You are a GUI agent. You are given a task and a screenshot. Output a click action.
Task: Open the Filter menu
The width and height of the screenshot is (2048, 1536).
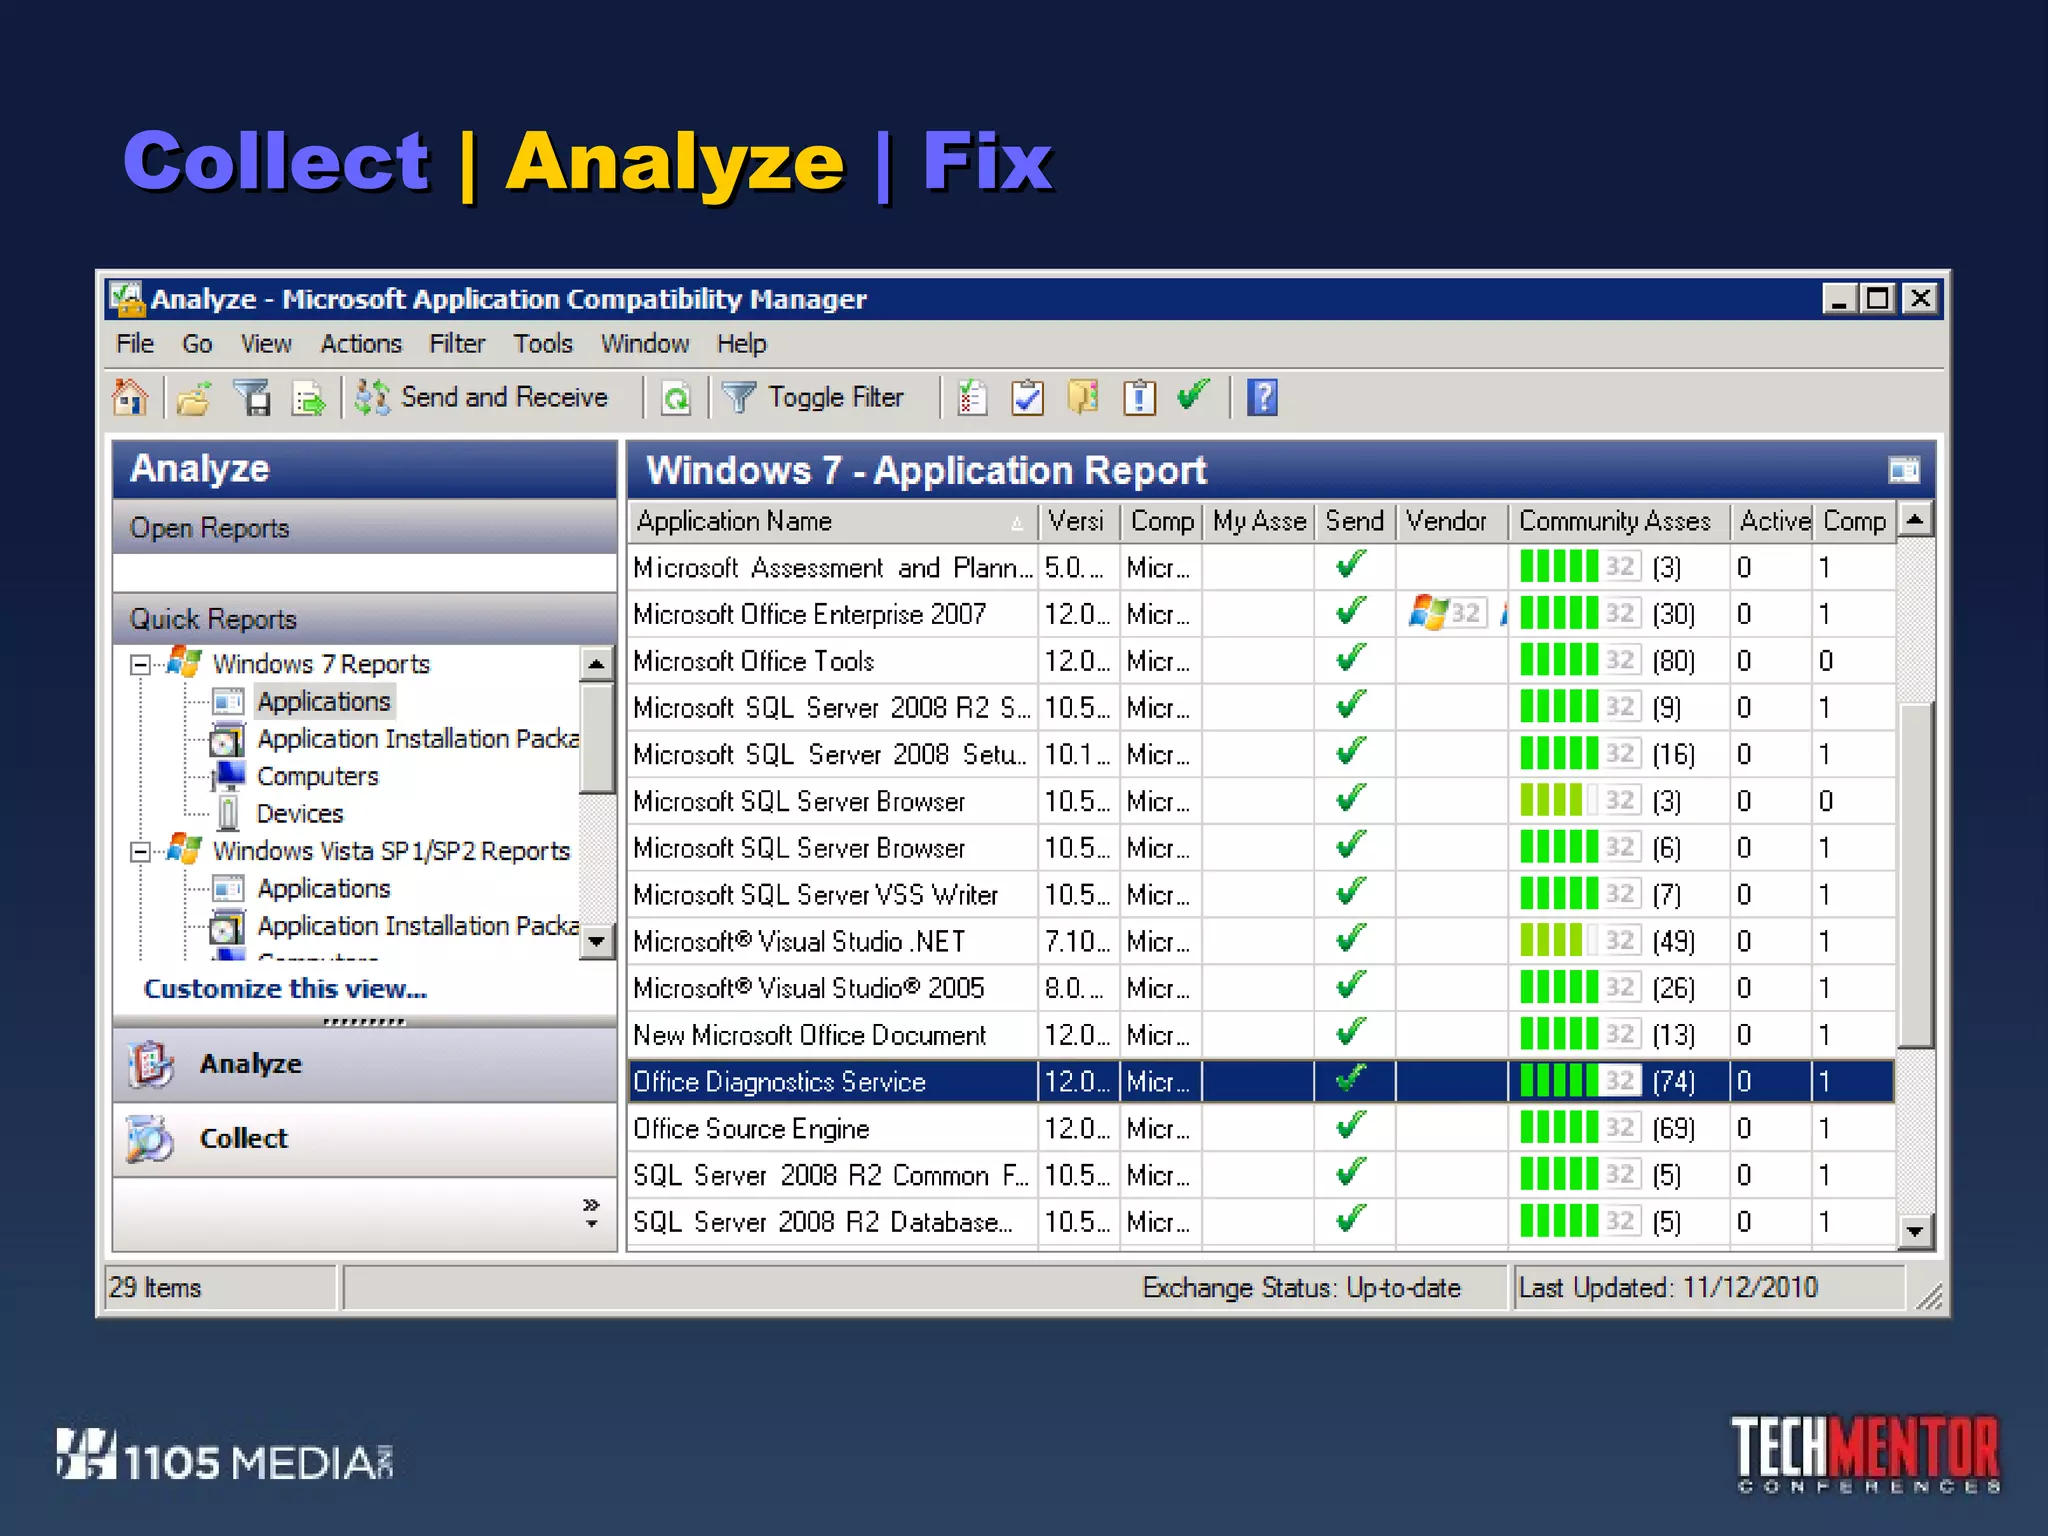click(457, 344)
